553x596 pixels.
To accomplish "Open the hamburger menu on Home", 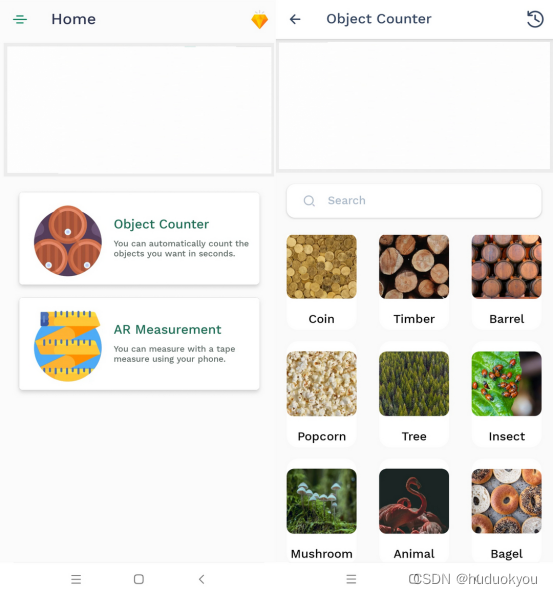I will click(x=20, y=19).
